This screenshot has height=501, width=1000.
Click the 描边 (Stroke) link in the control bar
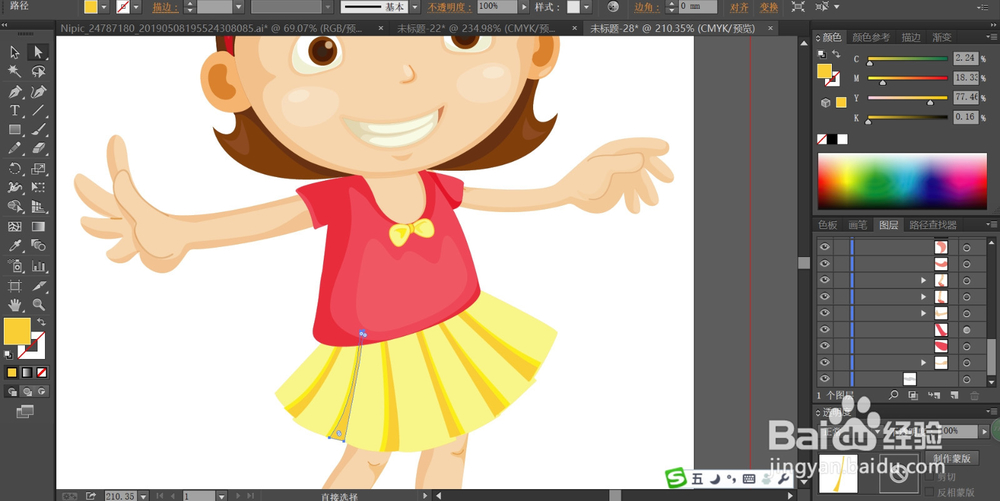point(166,7)
